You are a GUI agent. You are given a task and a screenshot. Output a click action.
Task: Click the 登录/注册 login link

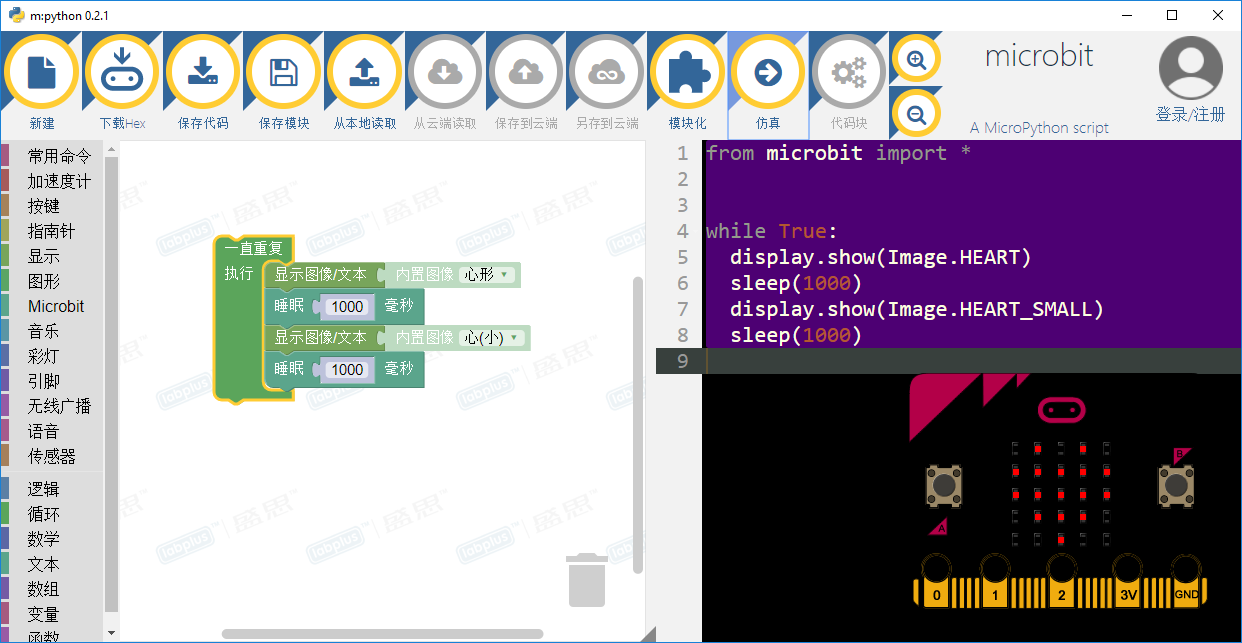pos(1190,115)
